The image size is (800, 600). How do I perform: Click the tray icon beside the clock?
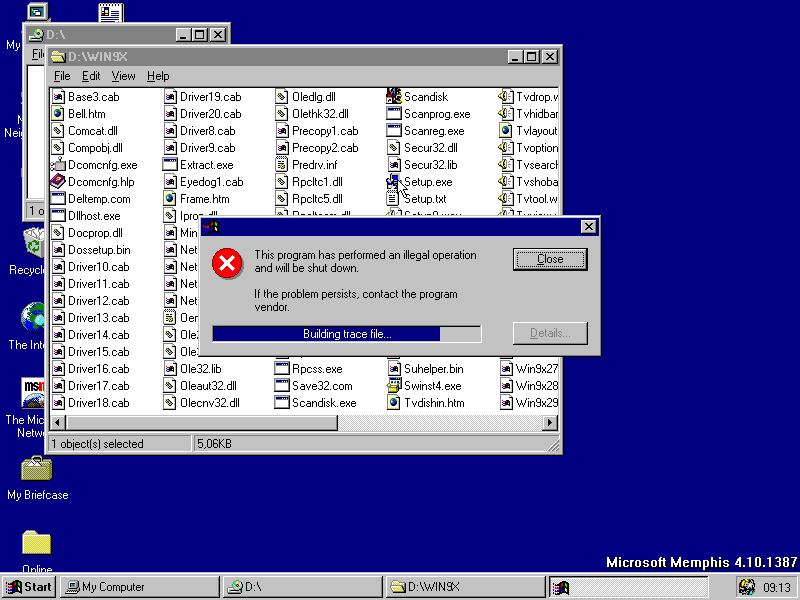pos(747,587)
